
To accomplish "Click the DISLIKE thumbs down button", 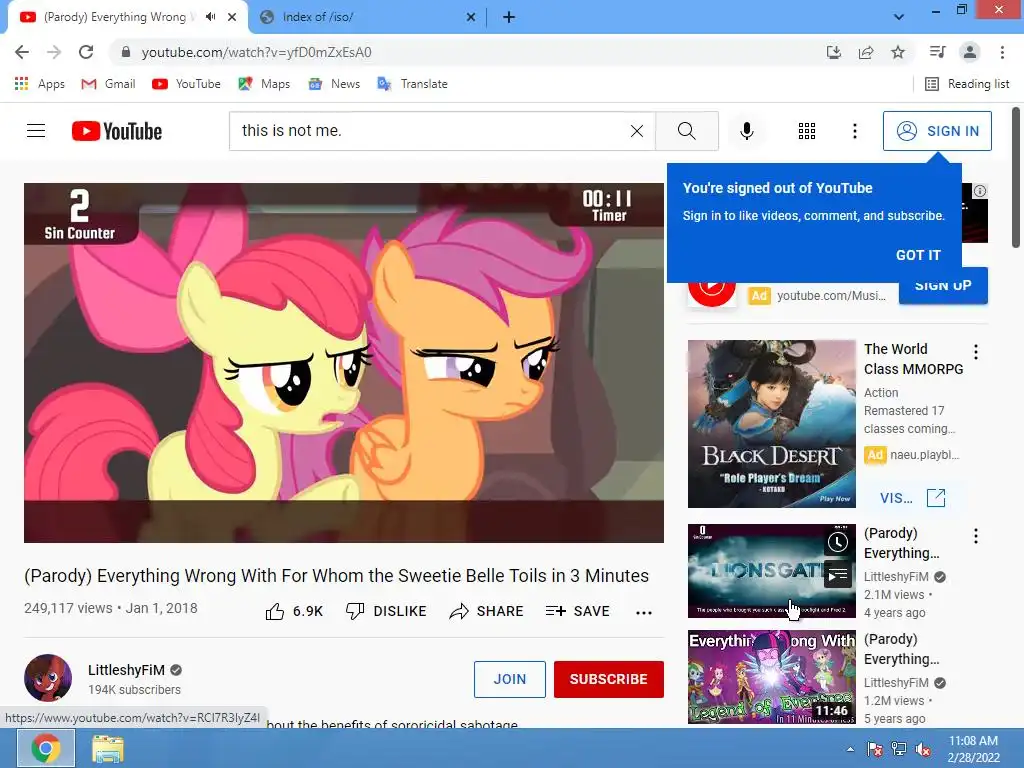I will click(x=386, y=611).
